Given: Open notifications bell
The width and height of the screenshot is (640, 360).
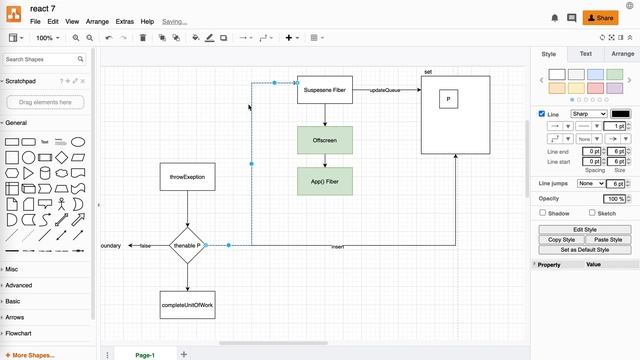Looking at the screenshot, I should [x=554, y=18].
